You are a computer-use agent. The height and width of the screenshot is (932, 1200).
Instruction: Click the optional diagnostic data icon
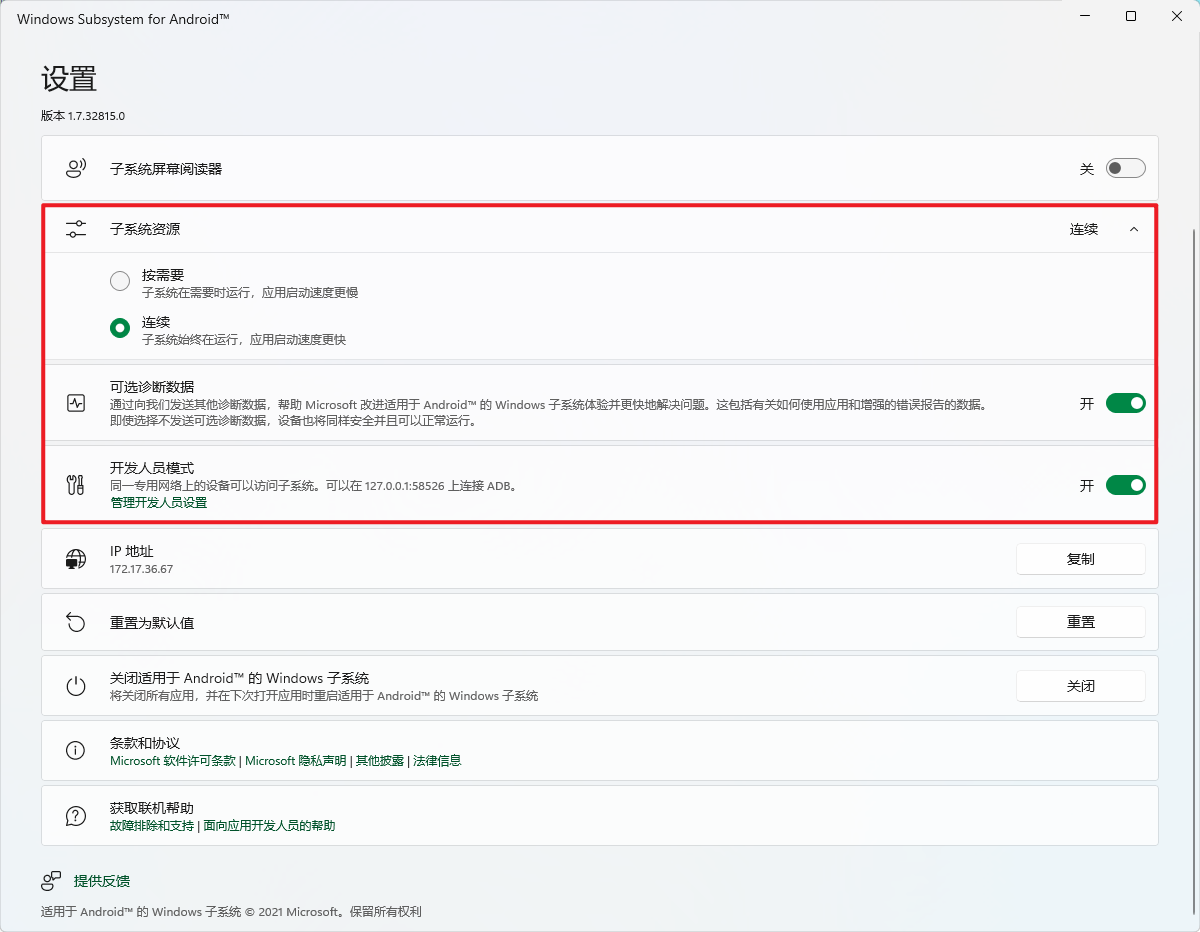76,403
